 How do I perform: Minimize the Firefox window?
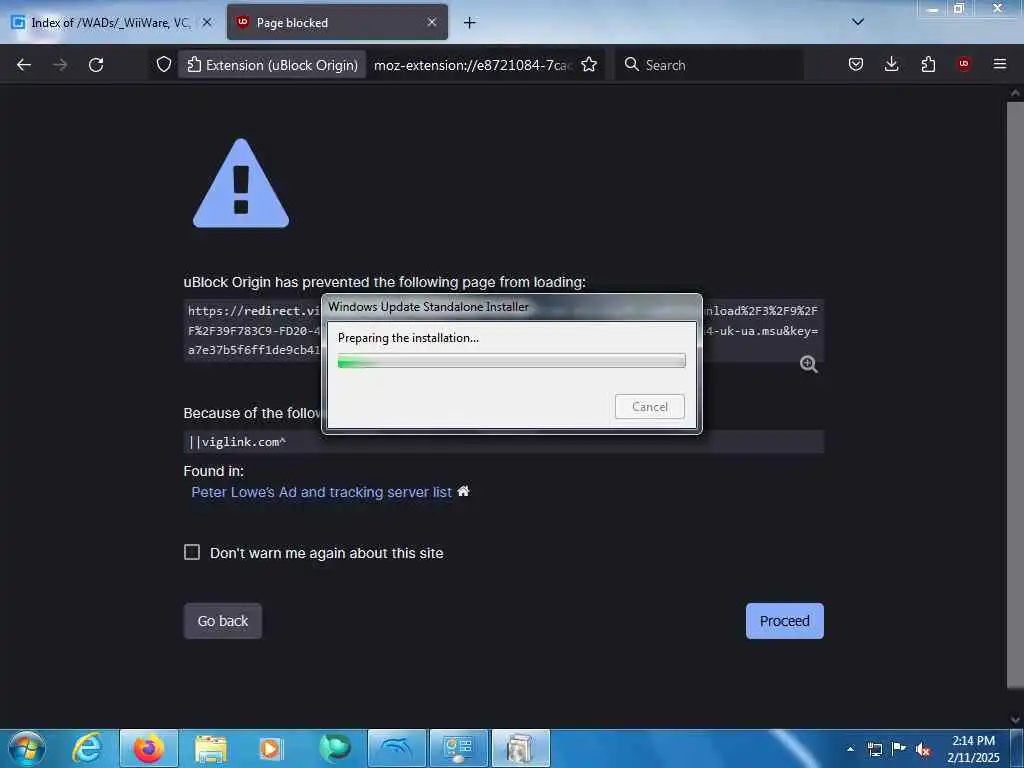click(x=933, y=8)
